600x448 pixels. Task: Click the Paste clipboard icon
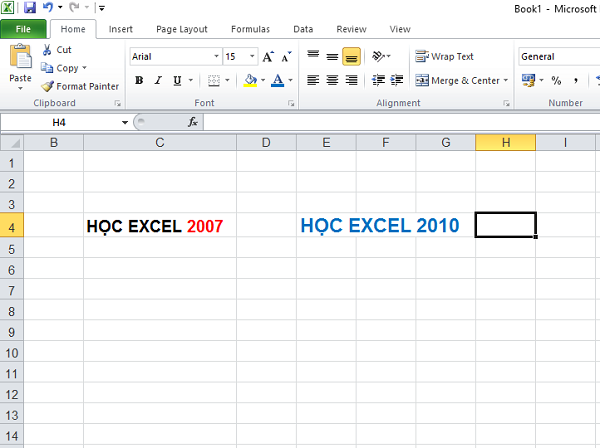(x=21, y=57)
